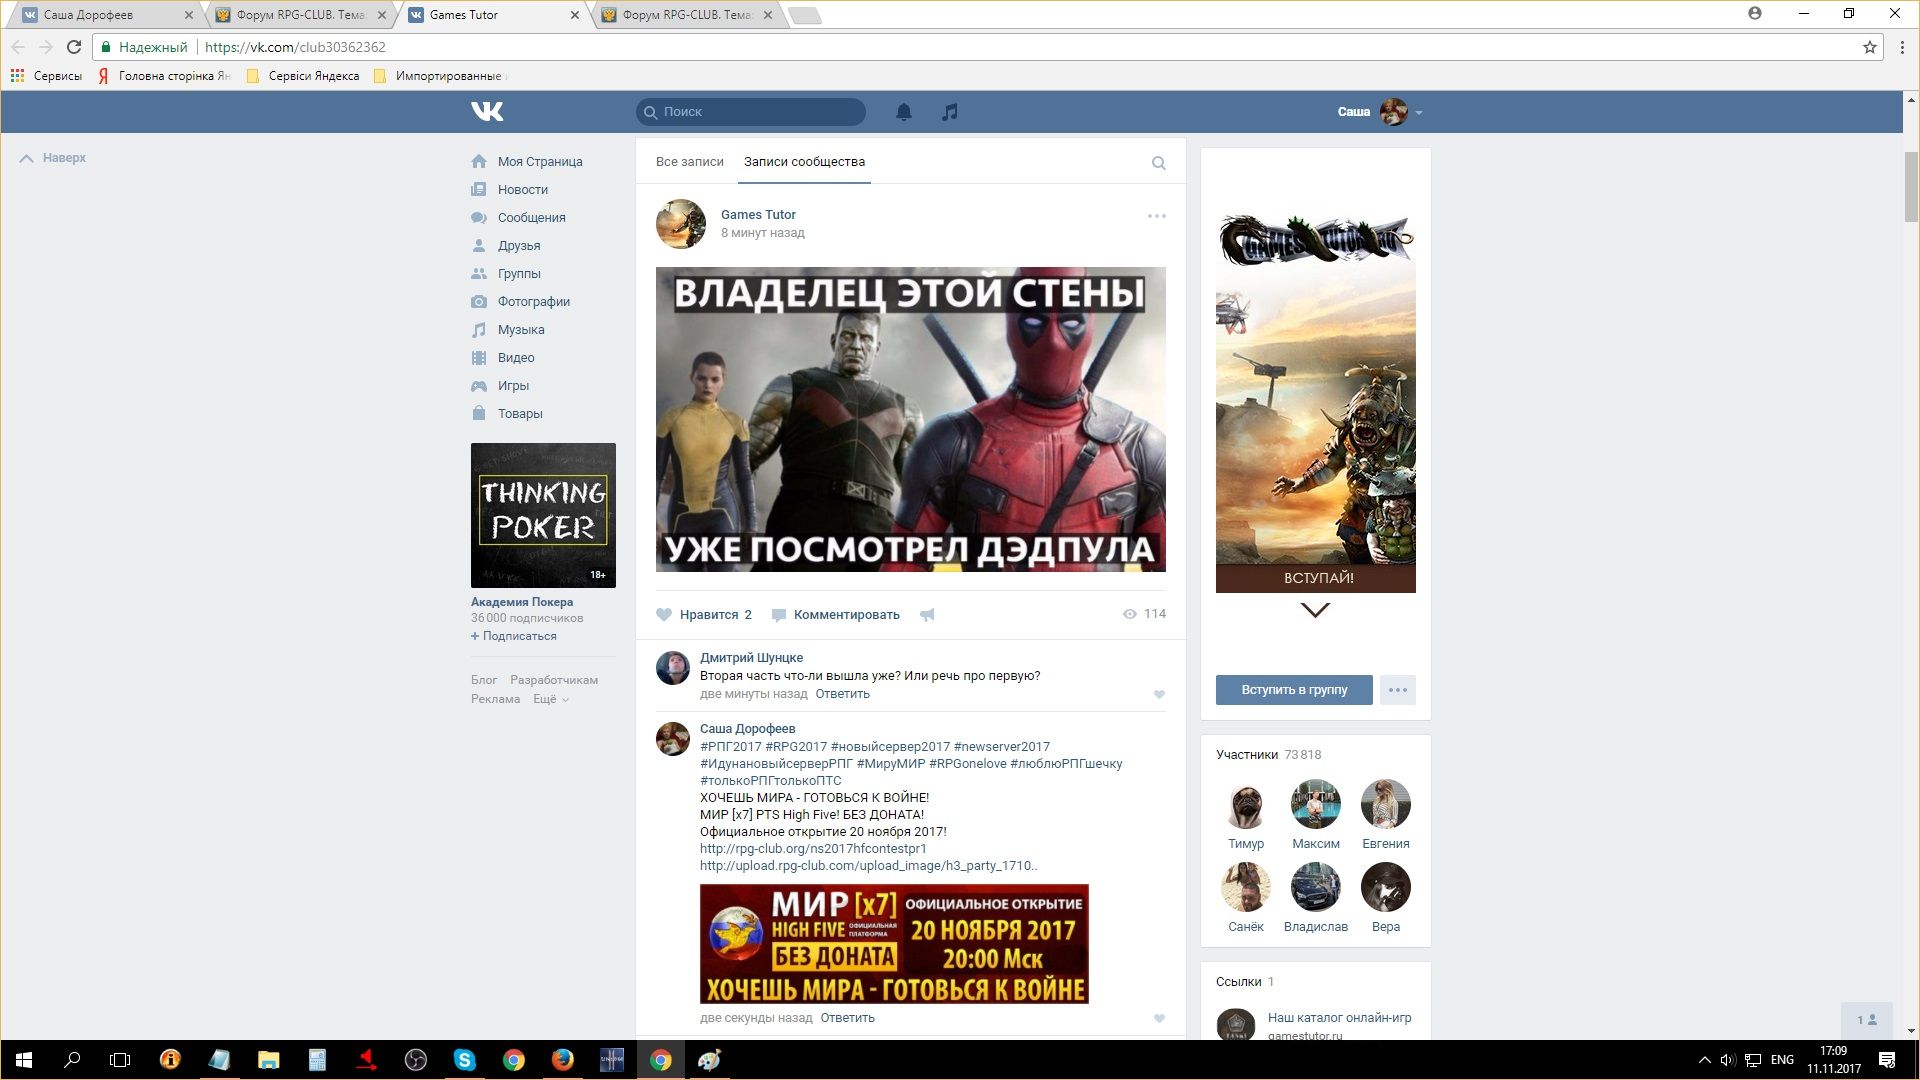Go back up with Наверх
The image size is (1920, 1080).
[54, 158]
